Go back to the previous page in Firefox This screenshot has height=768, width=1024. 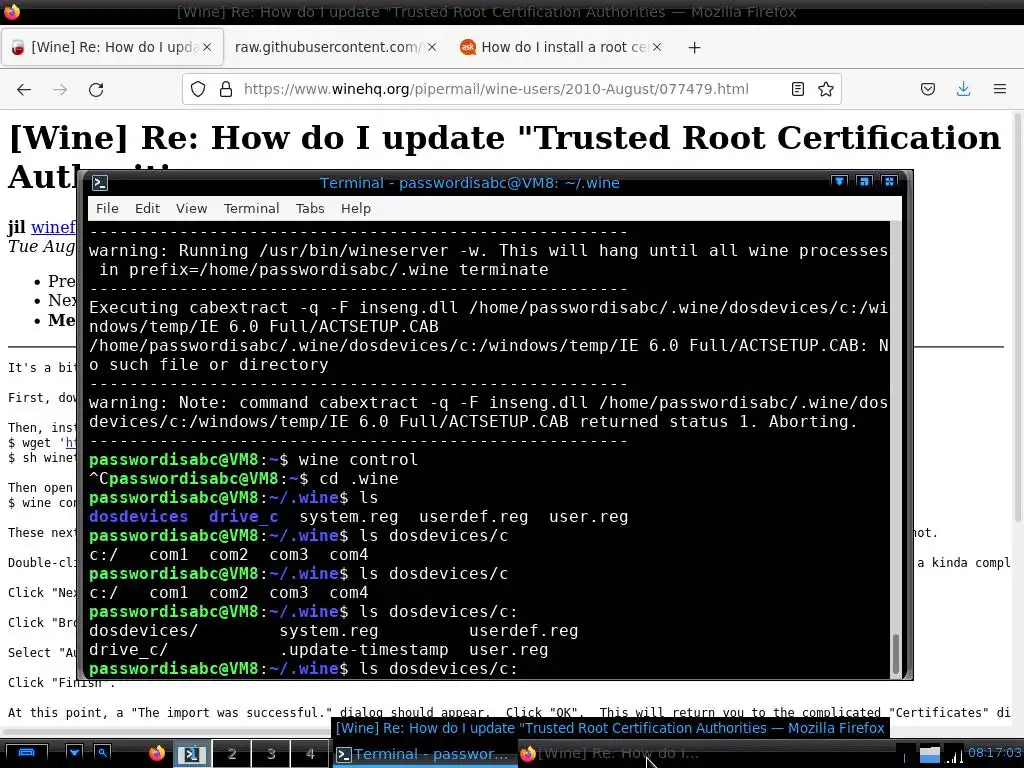[x=24, y=89]
